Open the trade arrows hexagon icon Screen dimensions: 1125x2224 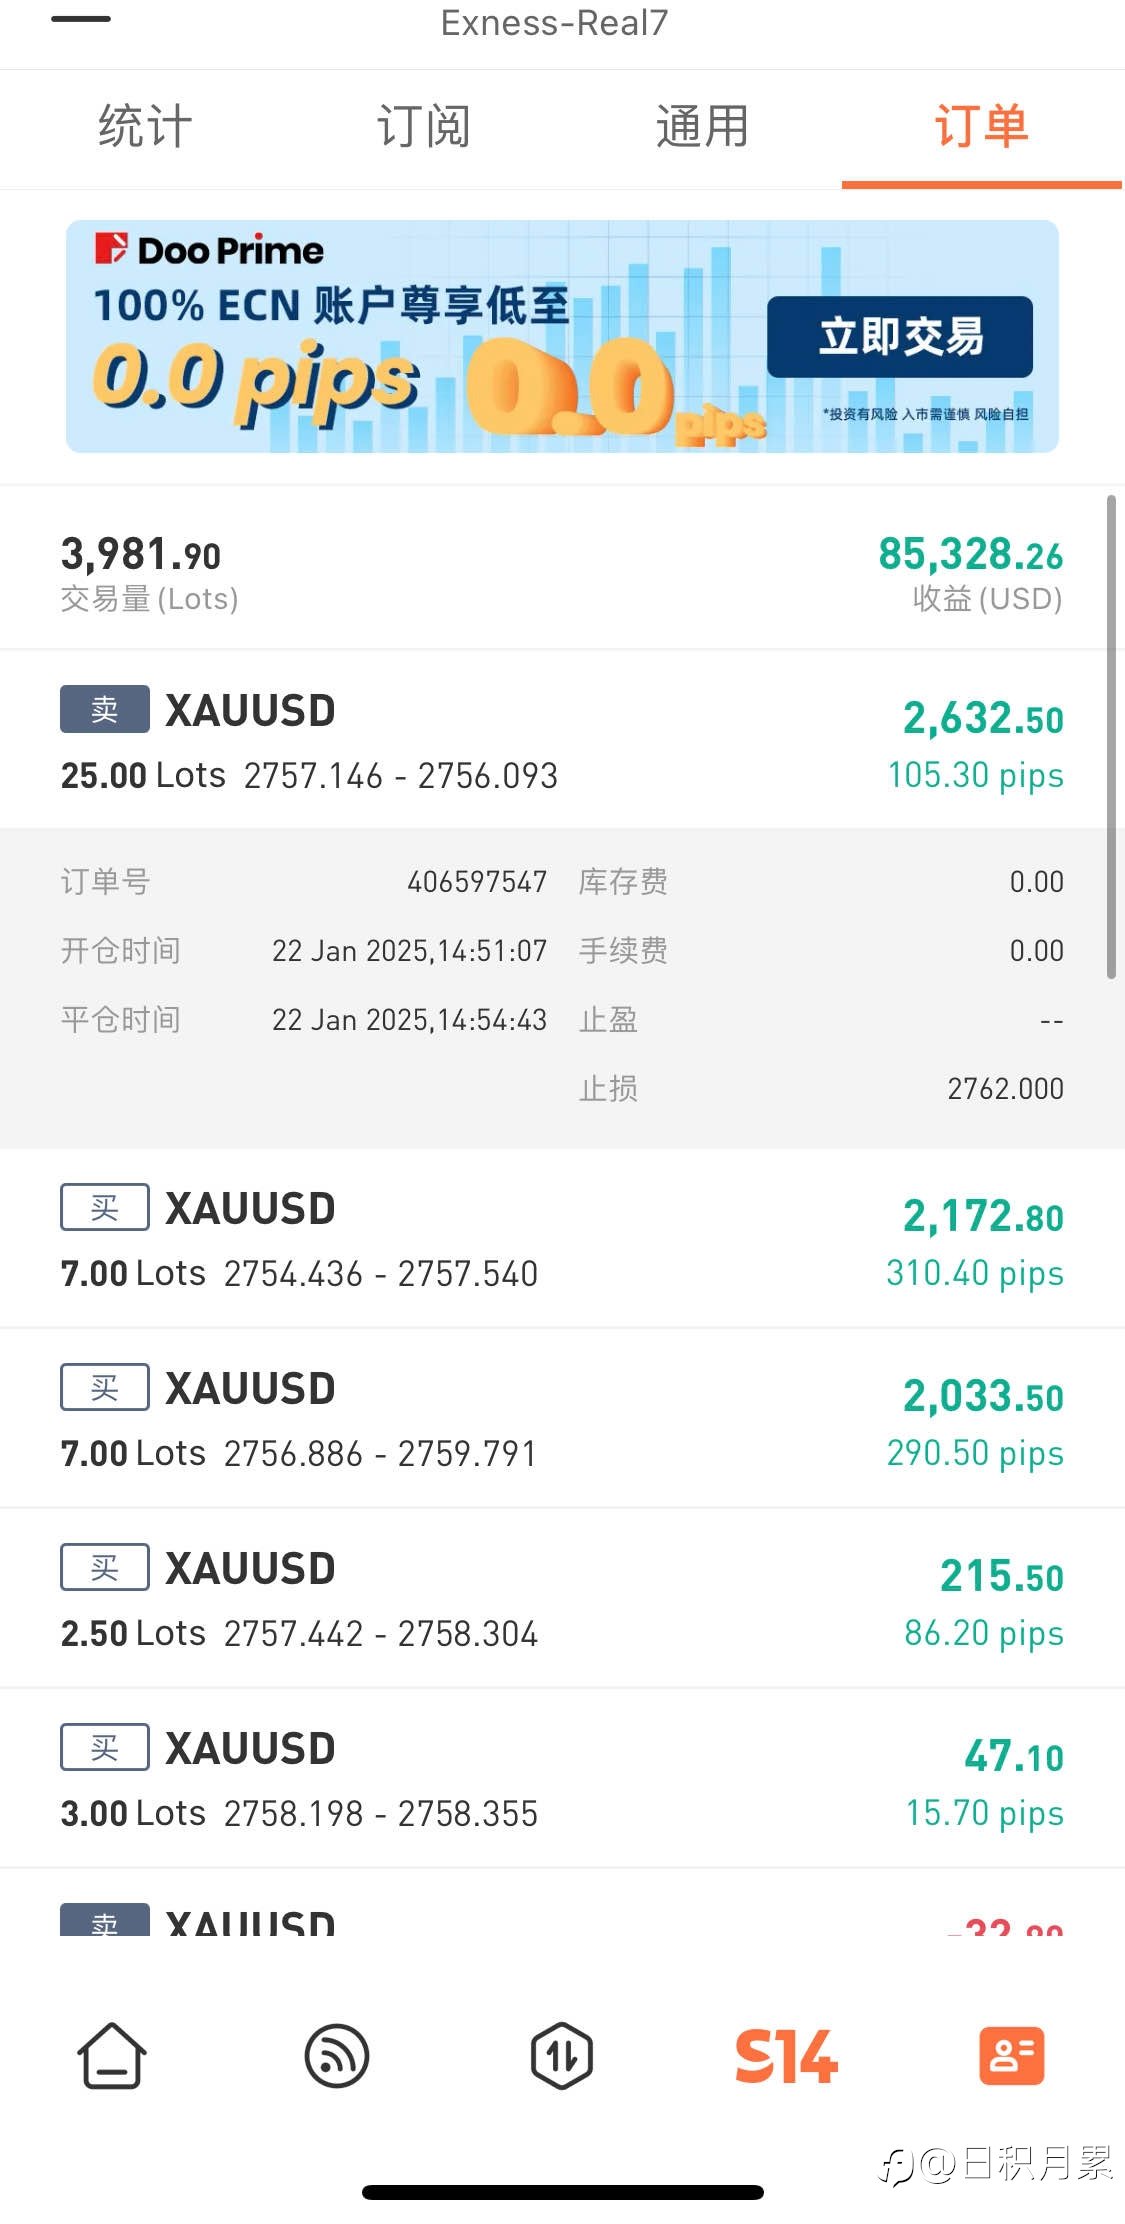click(x=562, y=2056)
